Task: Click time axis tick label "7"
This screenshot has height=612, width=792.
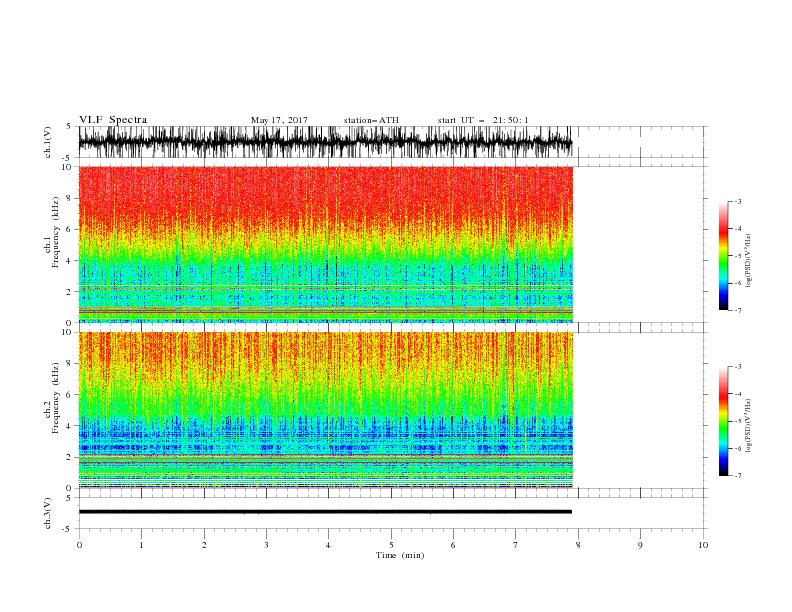Action: 516,545
